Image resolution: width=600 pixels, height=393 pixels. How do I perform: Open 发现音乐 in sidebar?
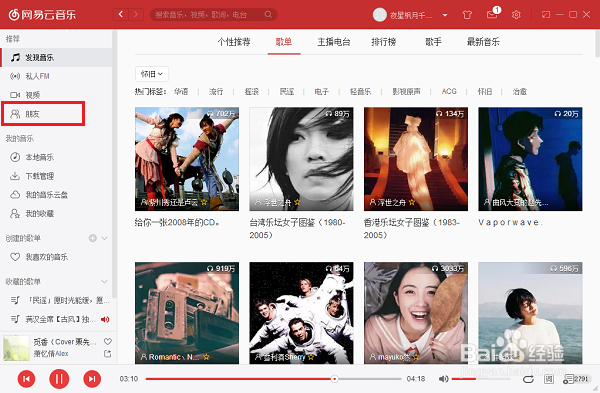[57, 57]
